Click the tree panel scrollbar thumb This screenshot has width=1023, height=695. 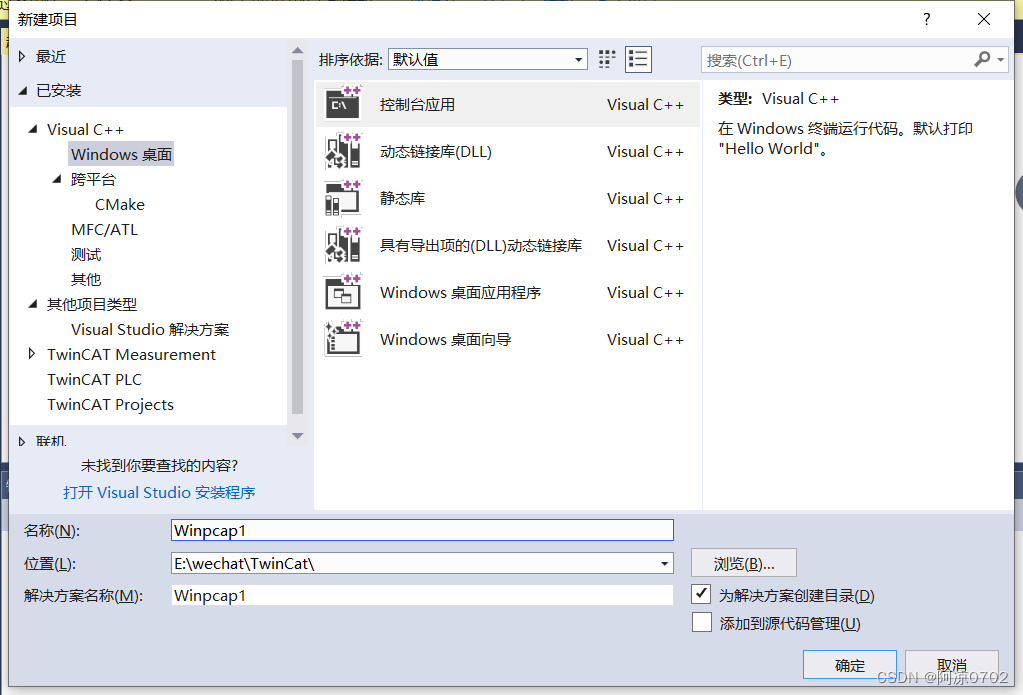(298, 237)
